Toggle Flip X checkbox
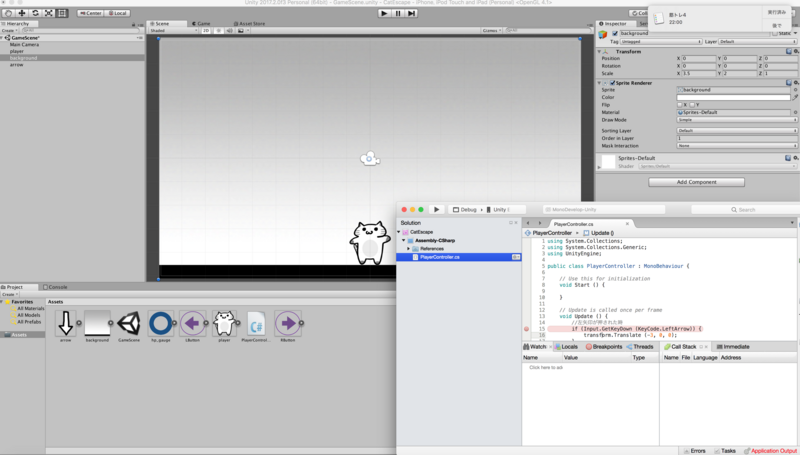 pos(680,105)
